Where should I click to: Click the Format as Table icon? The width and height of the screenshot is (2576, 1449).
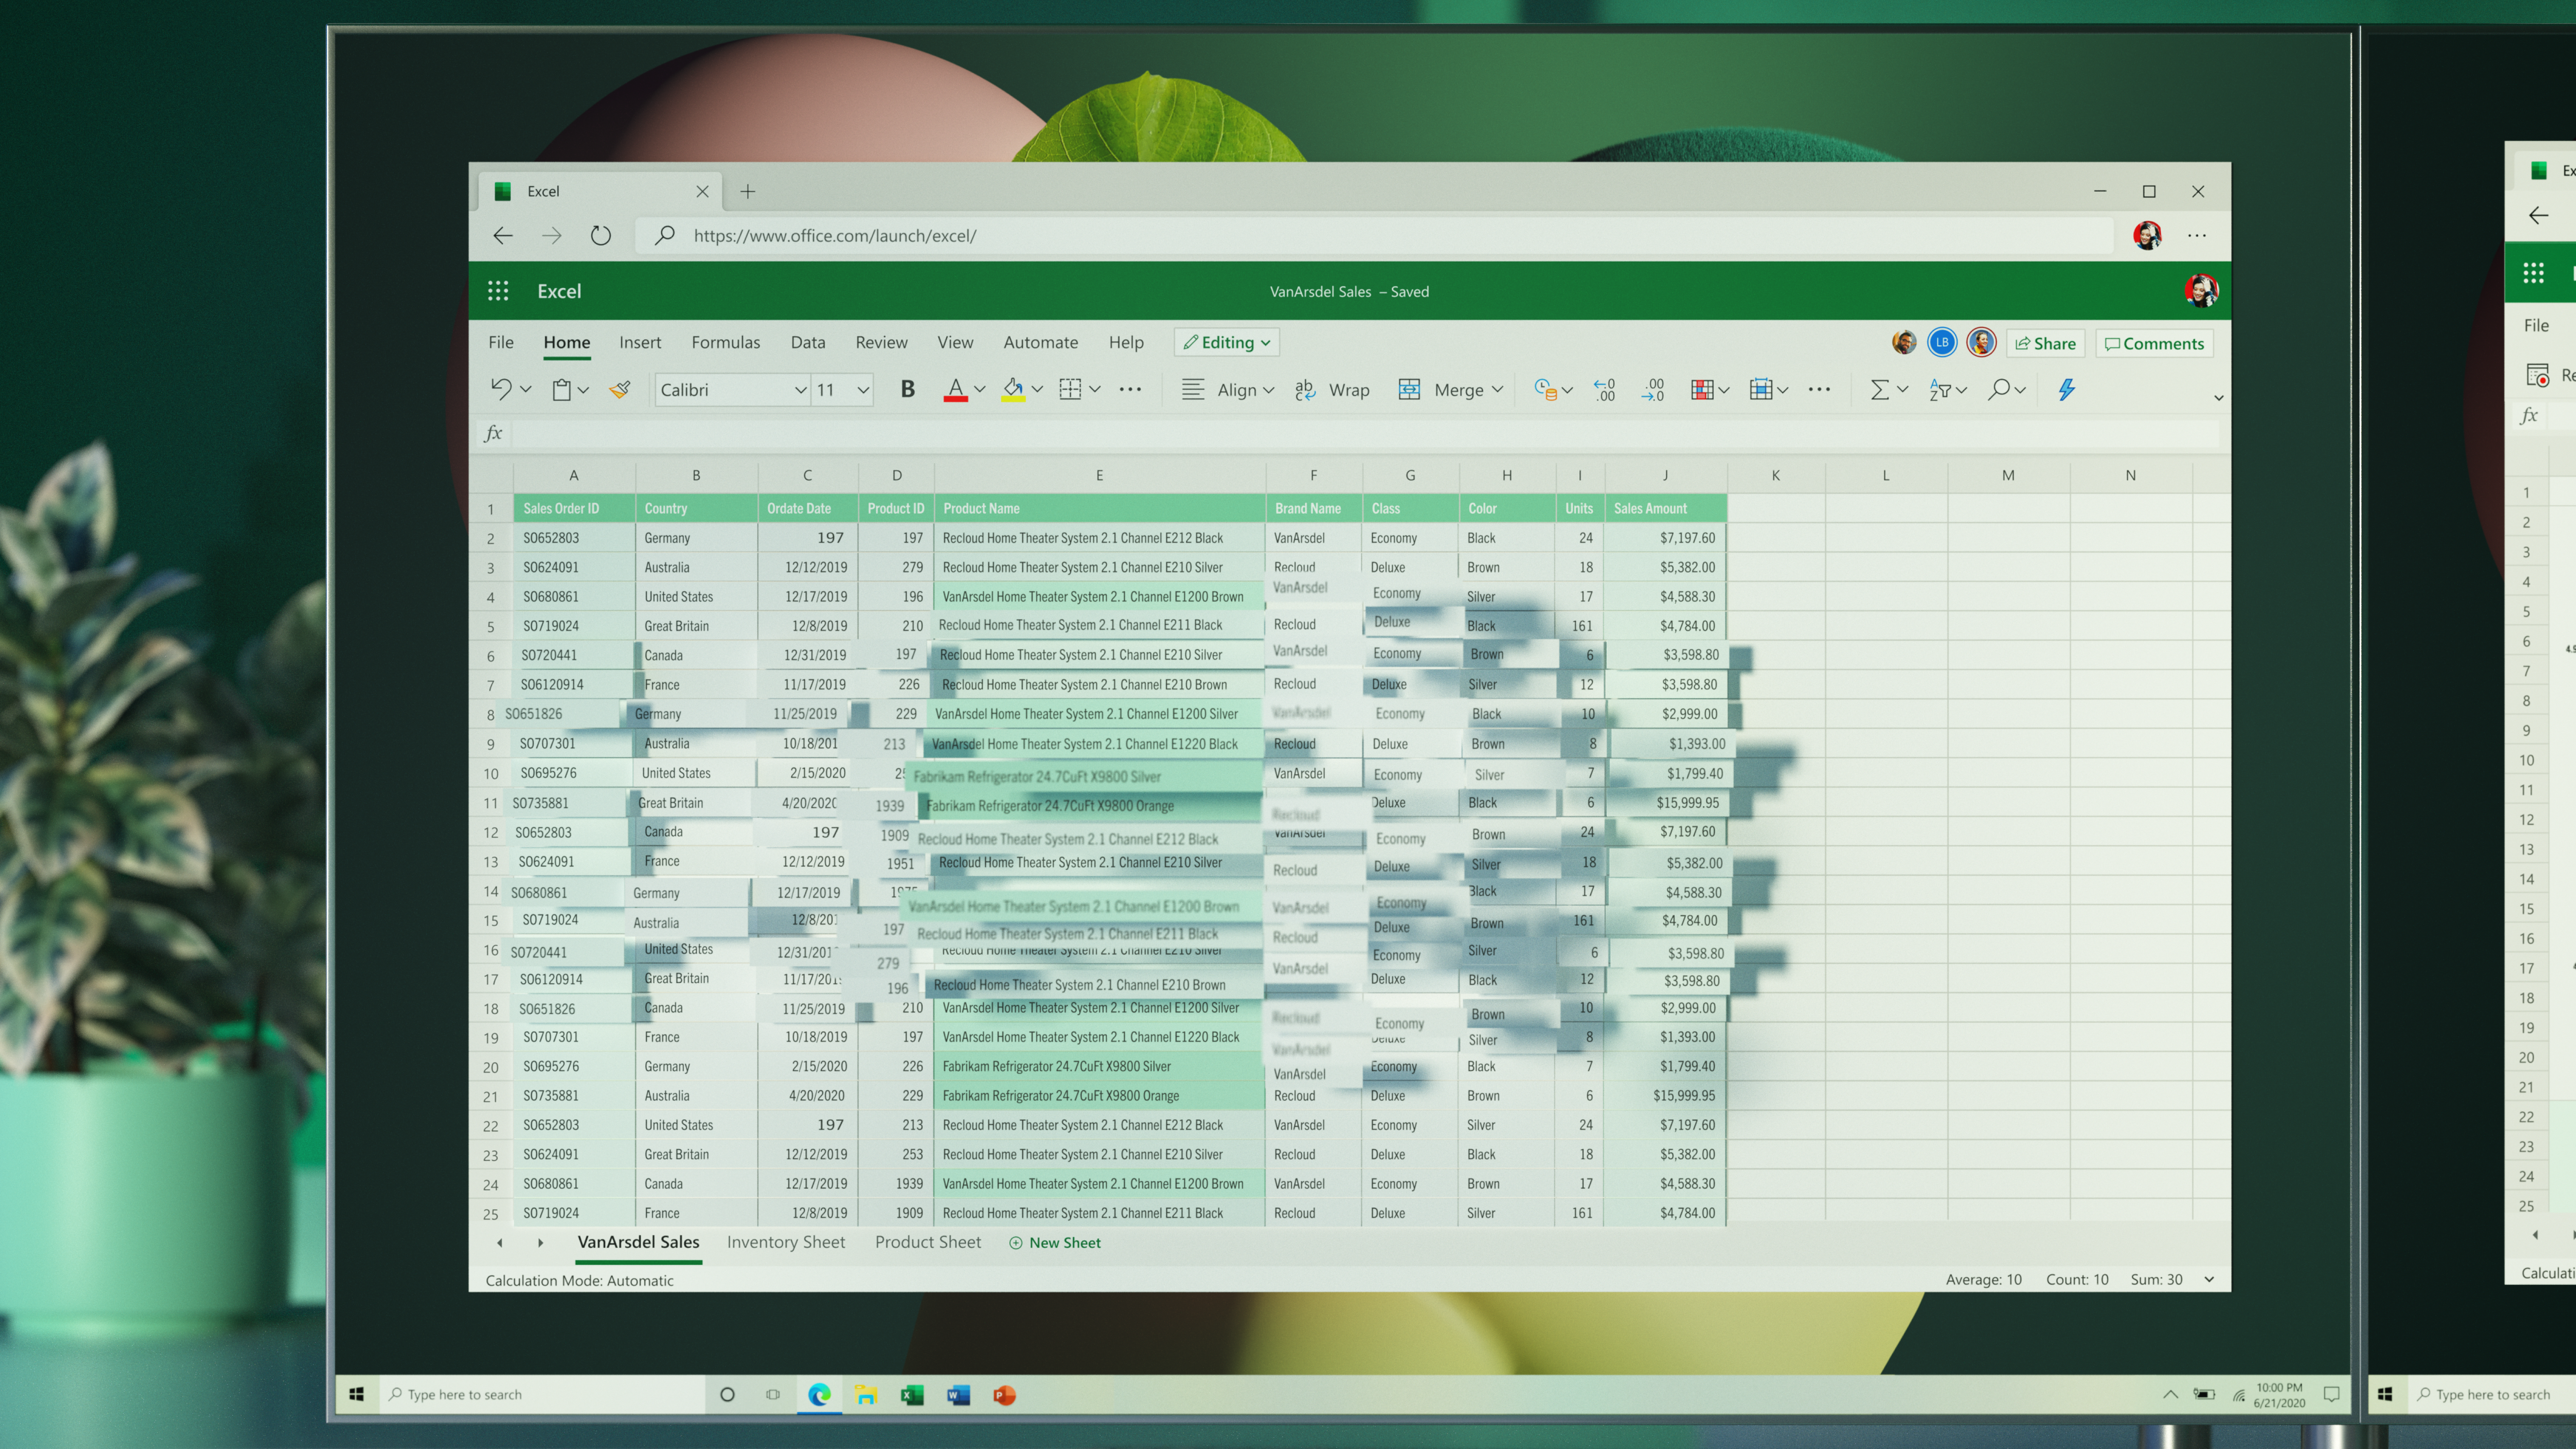(x=1761, y=390)
